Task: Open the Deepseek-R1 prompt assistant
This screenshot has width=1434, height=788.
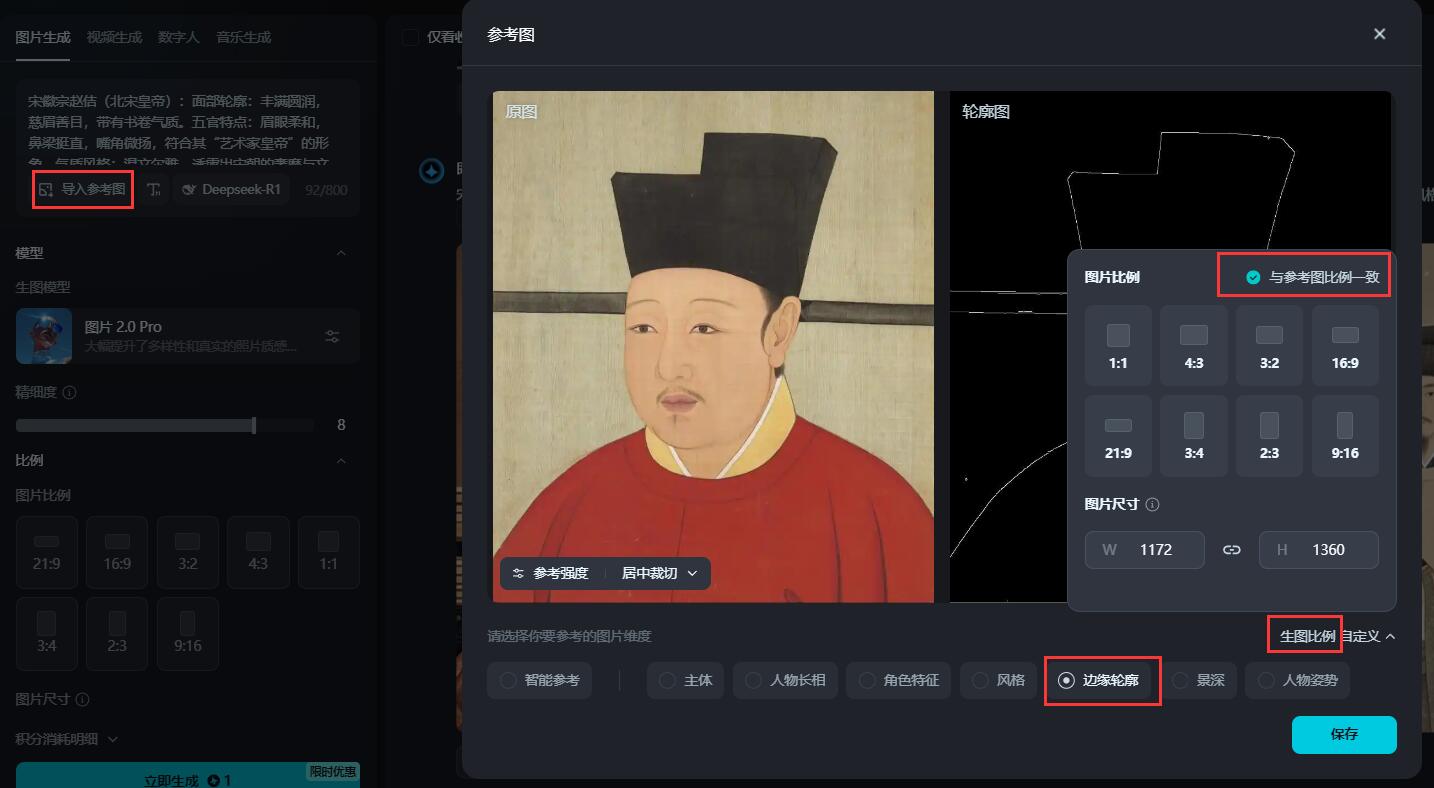Action: 232,189
